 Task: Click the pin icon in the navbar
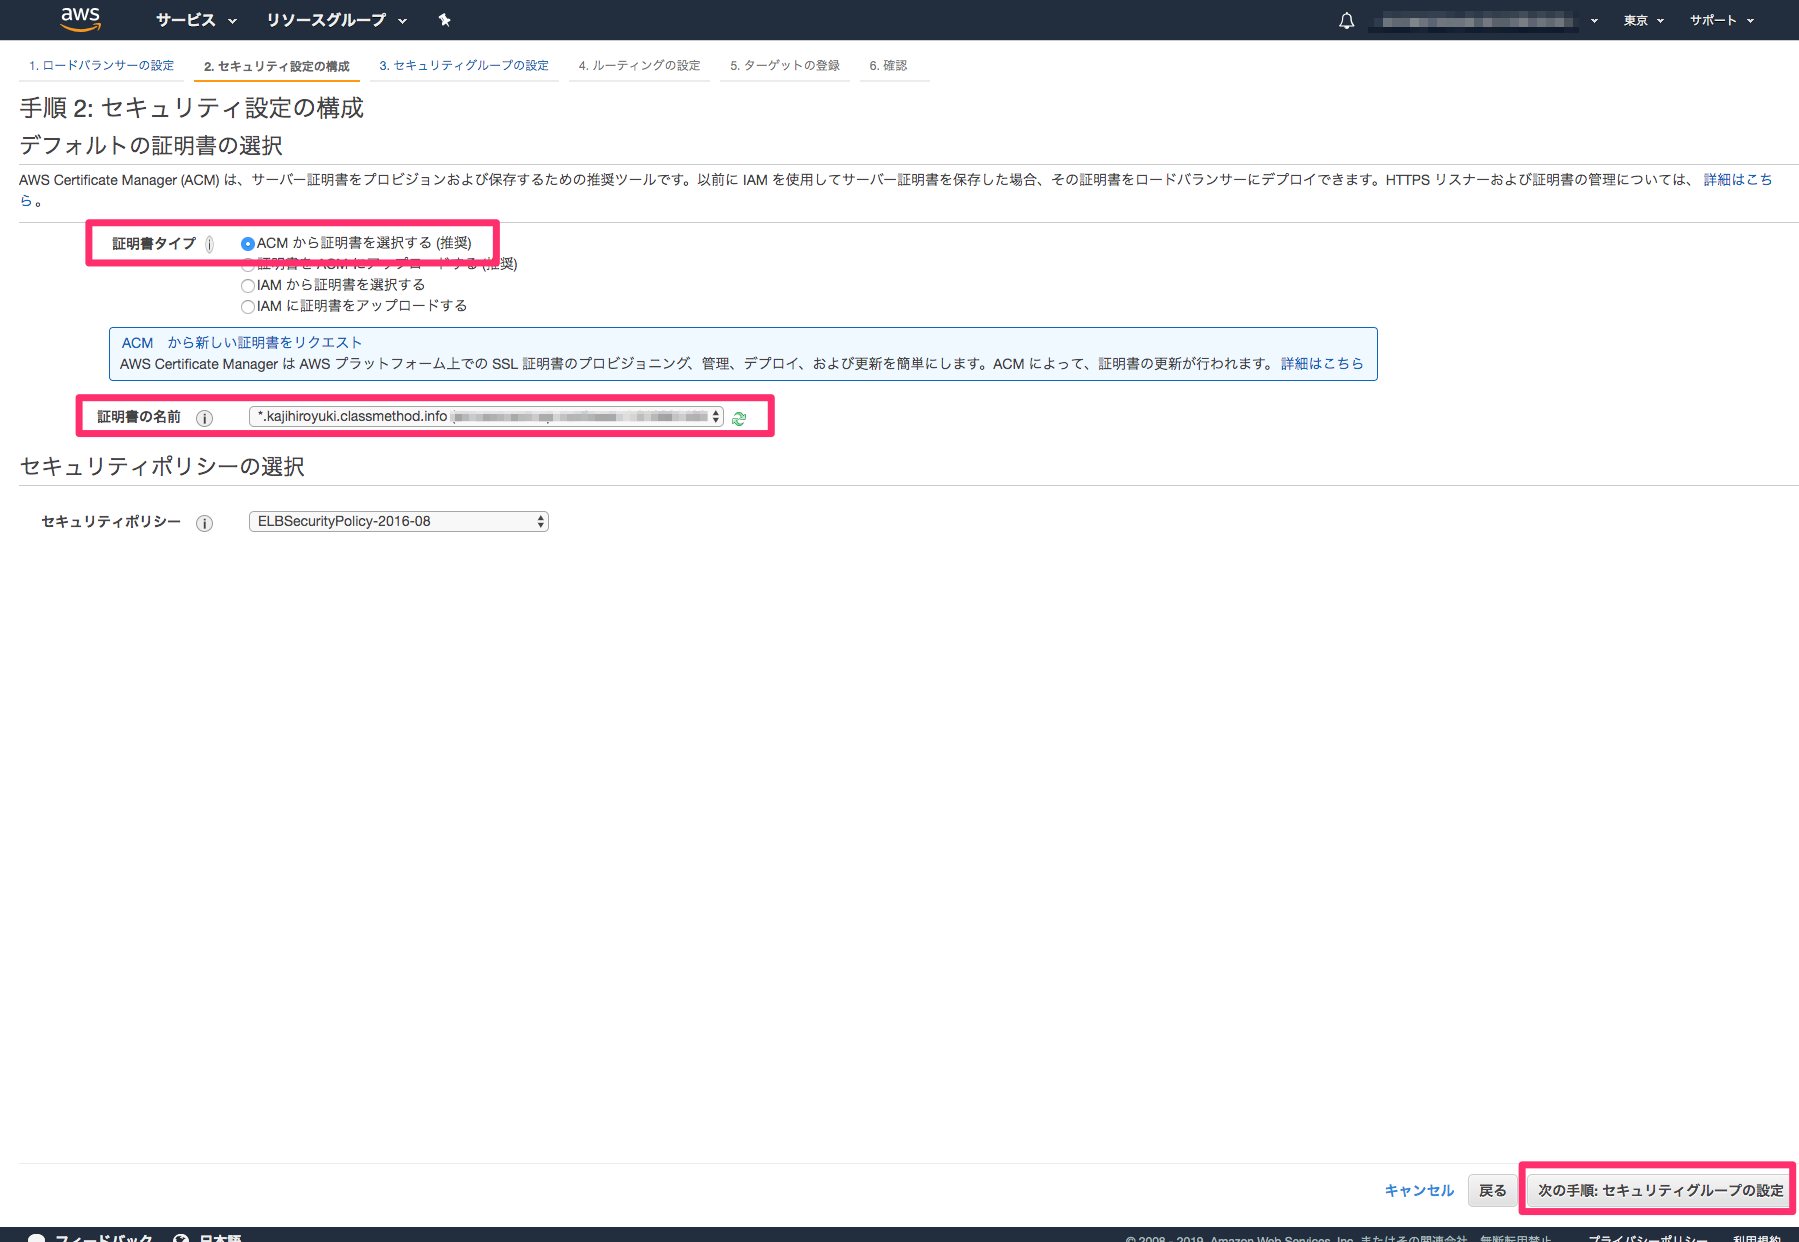443,20
